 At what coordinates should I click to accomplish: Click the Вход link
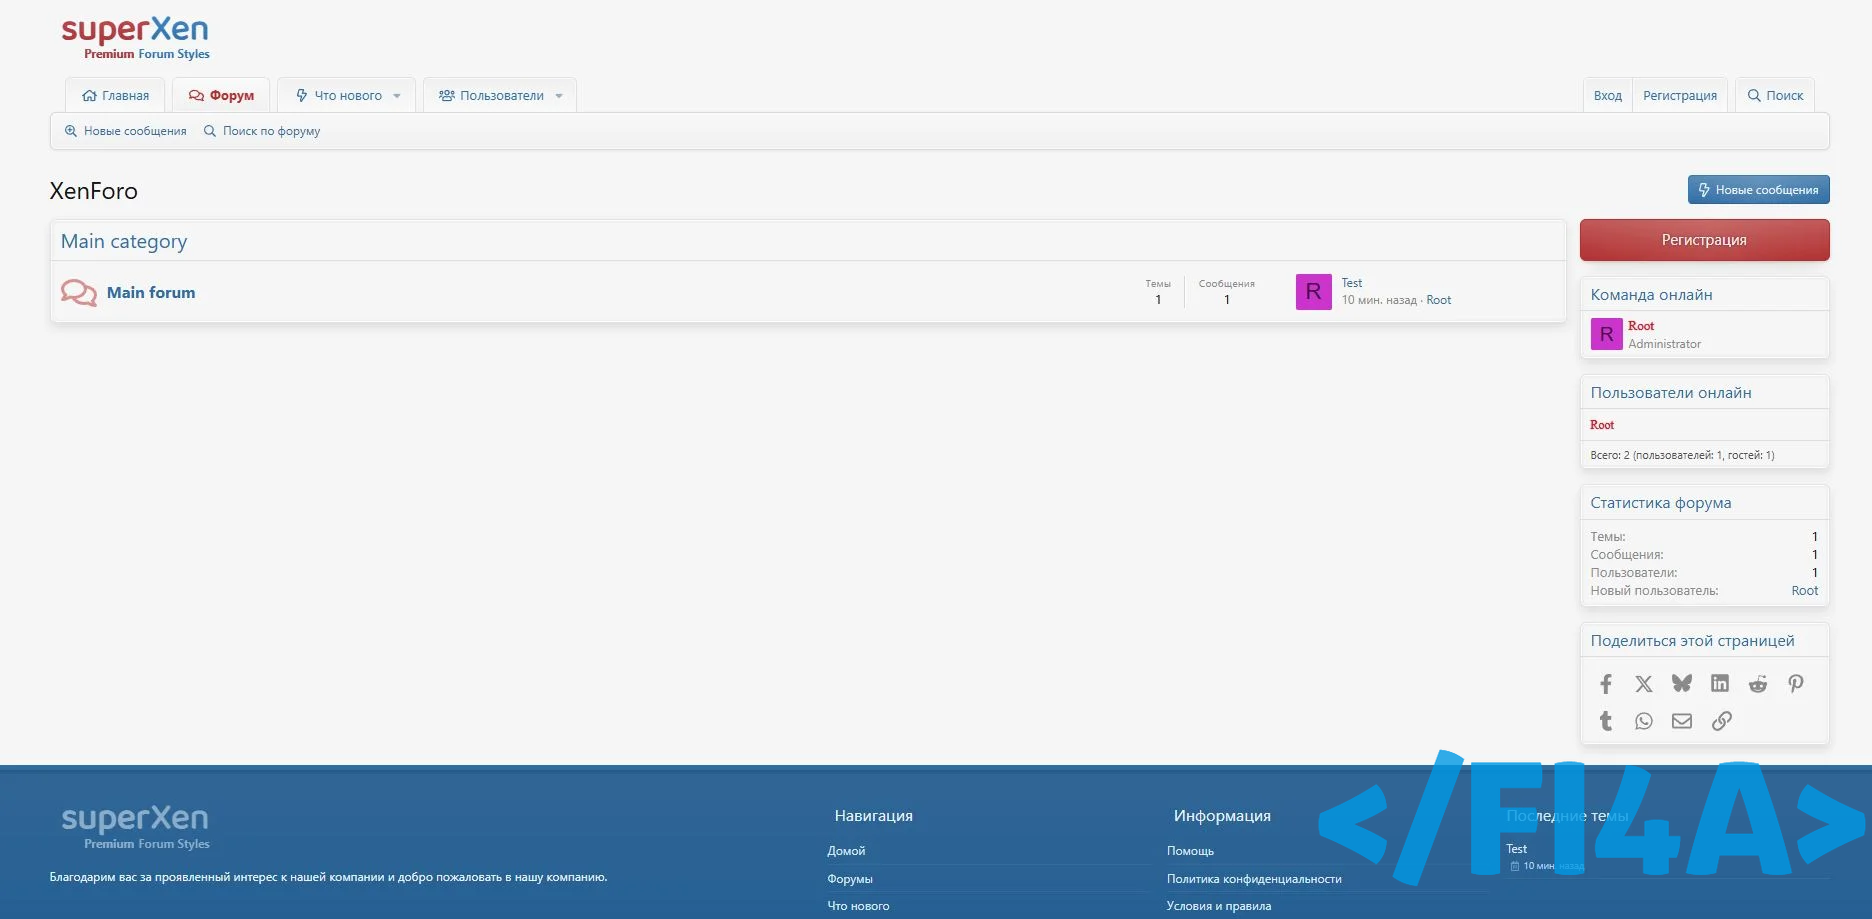[x=1608, y=96]
